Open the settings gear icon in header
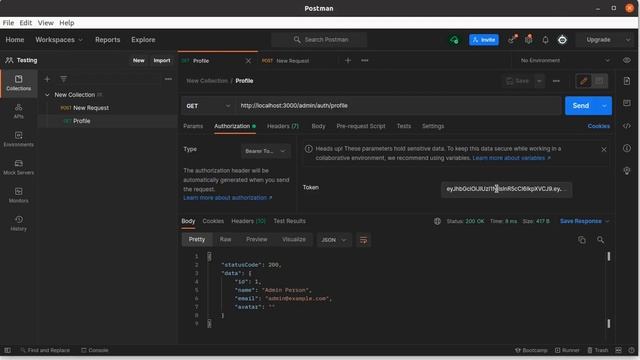640x360 pixels. (x=529, y=40)
